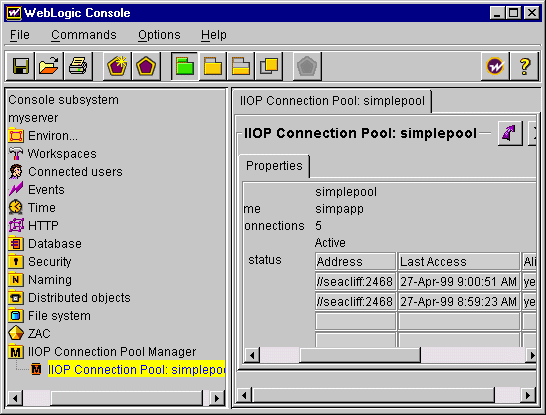Click the yellow question mark help icon

click(525, 66)
